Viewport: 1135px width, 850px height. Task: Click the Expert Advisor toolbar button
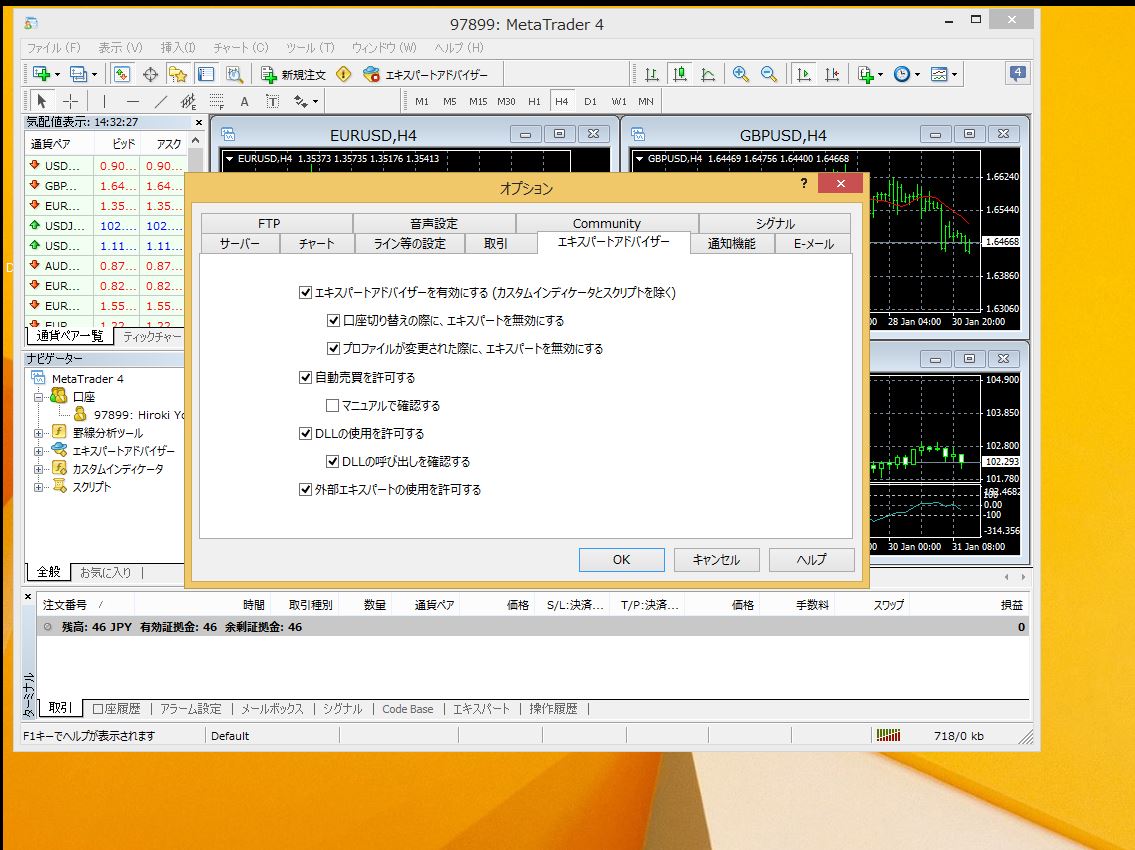[426, 75]
